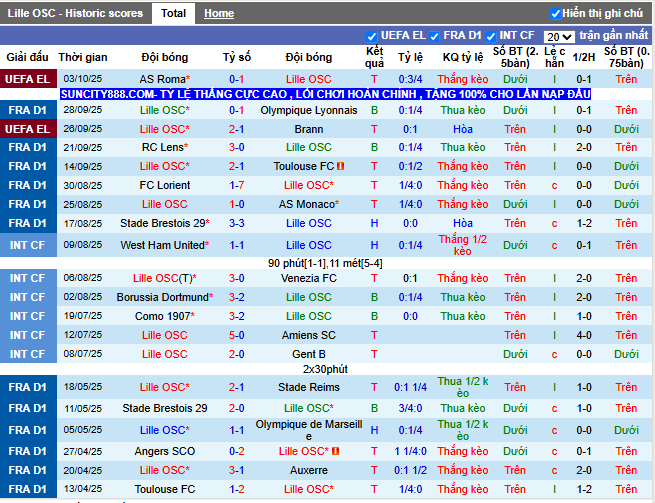Image resolution: width=655 pixels, height=503 pixels.
Task: Click red card icon next to Angers Lille OSC
Action: coord(335,451)
